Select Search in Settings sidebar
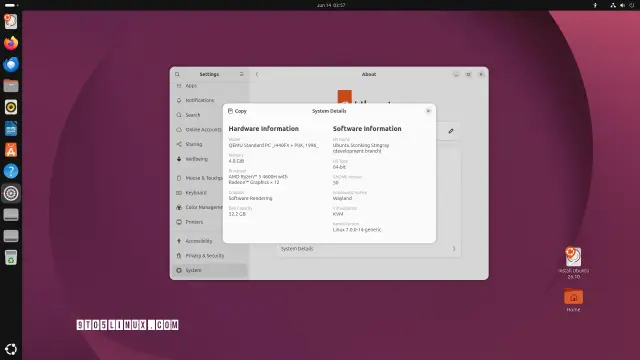This screenshot has height=360, width=640. [209, 115]
